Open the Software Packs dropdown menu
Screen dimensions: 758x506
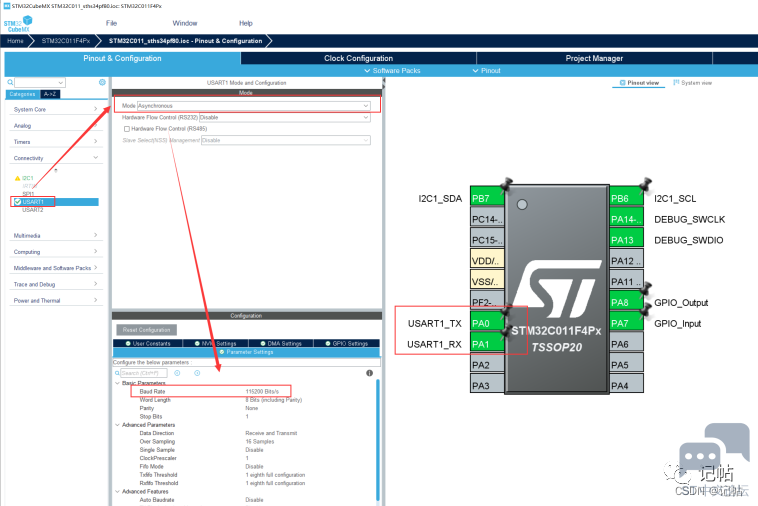tap(392, 71)
